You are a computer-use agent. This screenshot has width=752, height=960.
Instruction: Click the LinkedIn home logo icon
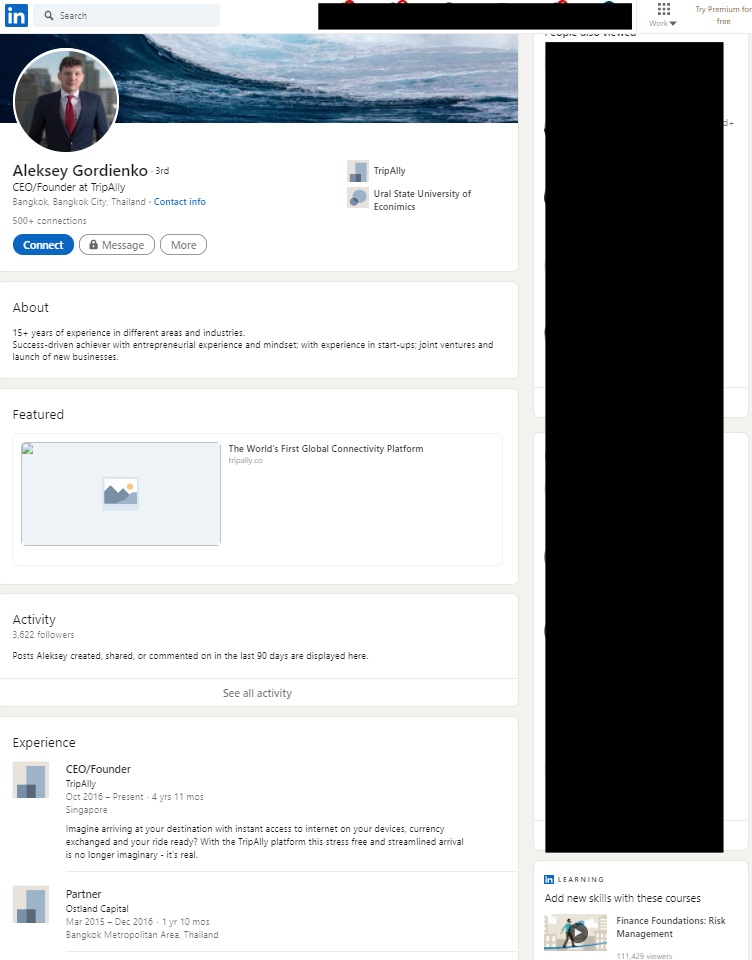pyautogui.click(x=16, y=15)
